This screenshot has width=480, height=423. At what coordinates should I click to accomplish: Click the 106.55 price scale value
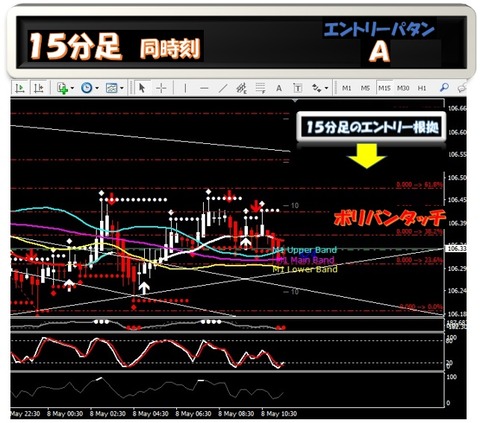pyautogui.click(x=457, y=155)
